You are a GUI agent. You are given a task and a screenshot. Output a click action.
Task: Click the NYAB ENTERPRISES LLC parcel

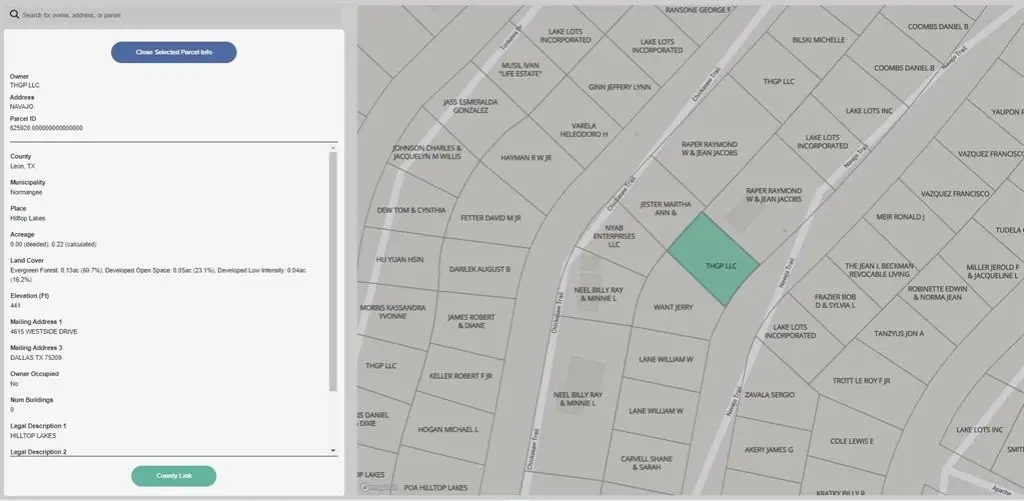614,236
